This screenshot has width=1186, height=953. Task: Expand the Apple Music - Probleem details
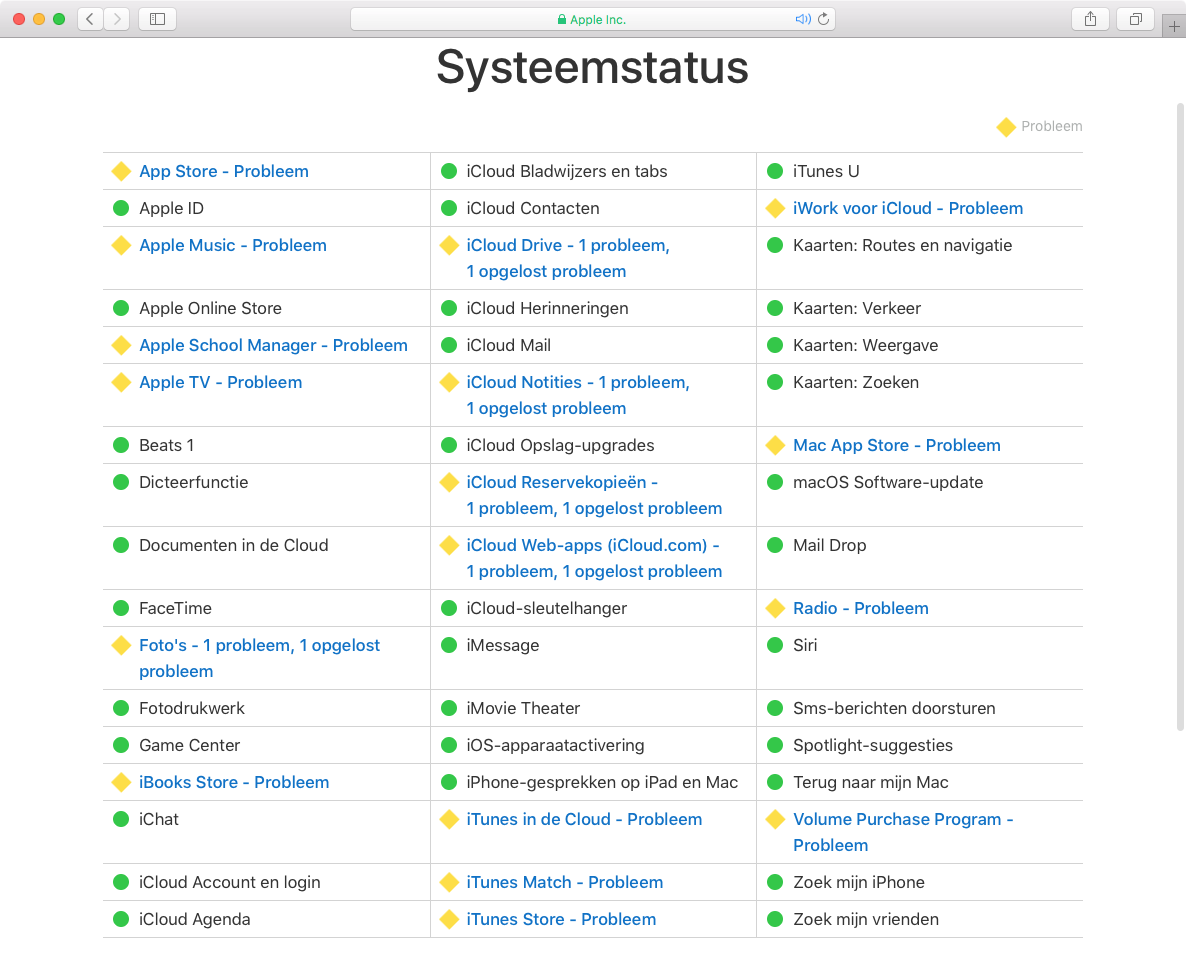233,245
